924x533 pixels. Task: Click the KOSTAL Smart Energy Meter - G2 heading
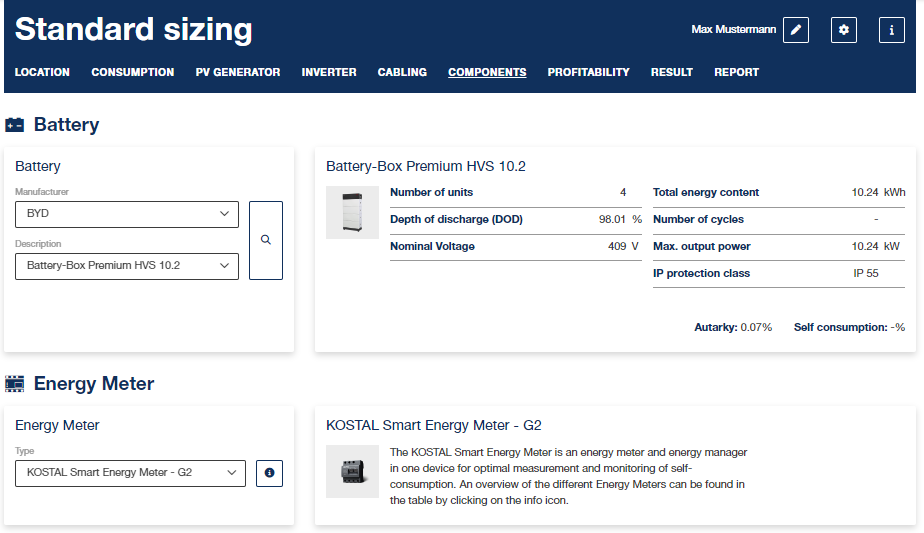433,425
